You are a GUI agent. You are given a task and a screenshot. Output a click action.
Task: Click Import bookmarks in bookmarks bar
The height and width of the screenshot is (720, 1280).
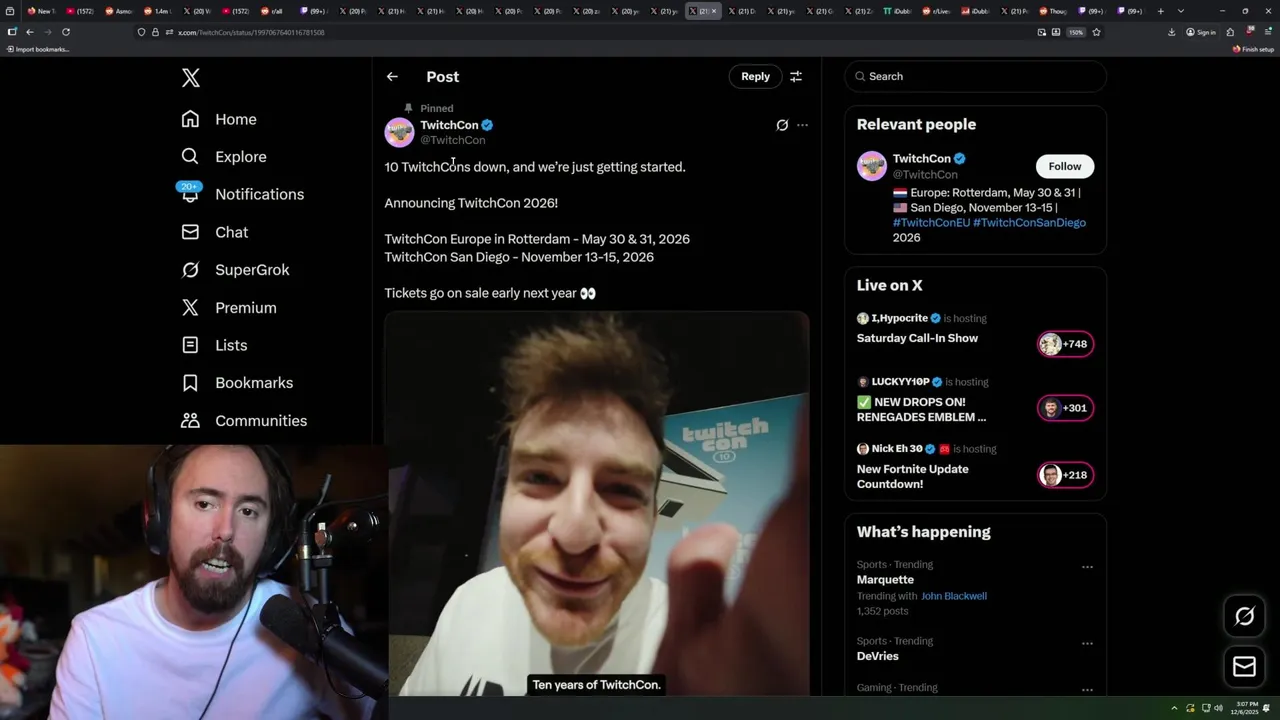click(38, 49)
